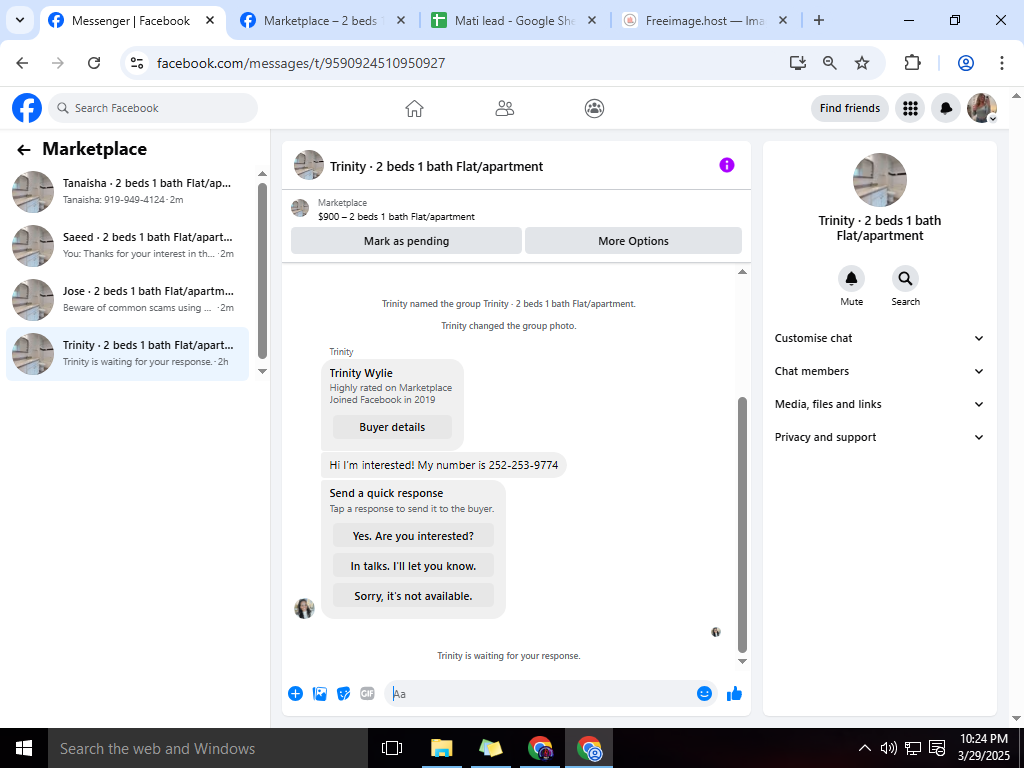1024x768 pixels.
Task: Click Mark as pending button
Action: coord(406,241)
